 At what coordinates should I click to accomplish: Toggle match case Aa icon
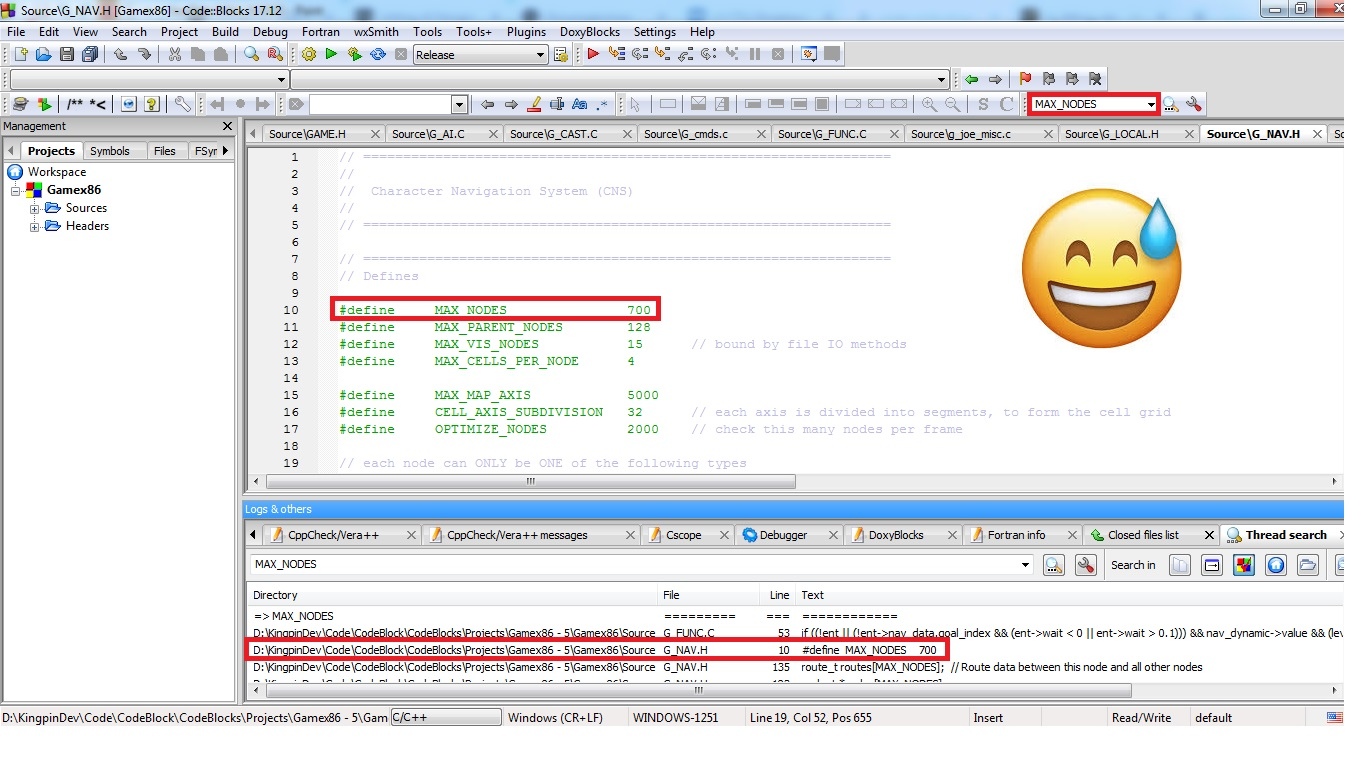(580, 104)
